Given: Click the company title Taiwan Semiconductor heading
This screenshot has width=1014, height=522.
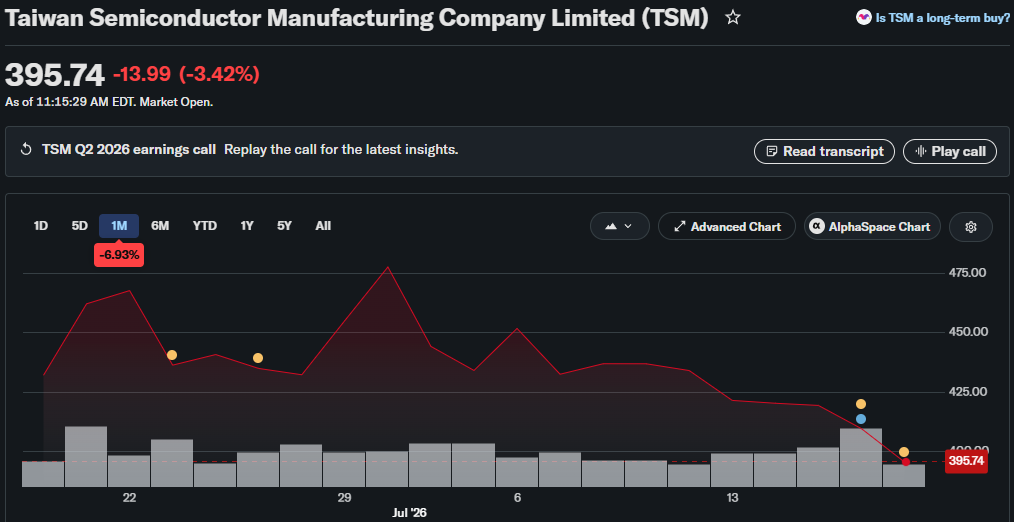Looking at the screenshot, I should [x=356, y=18].
